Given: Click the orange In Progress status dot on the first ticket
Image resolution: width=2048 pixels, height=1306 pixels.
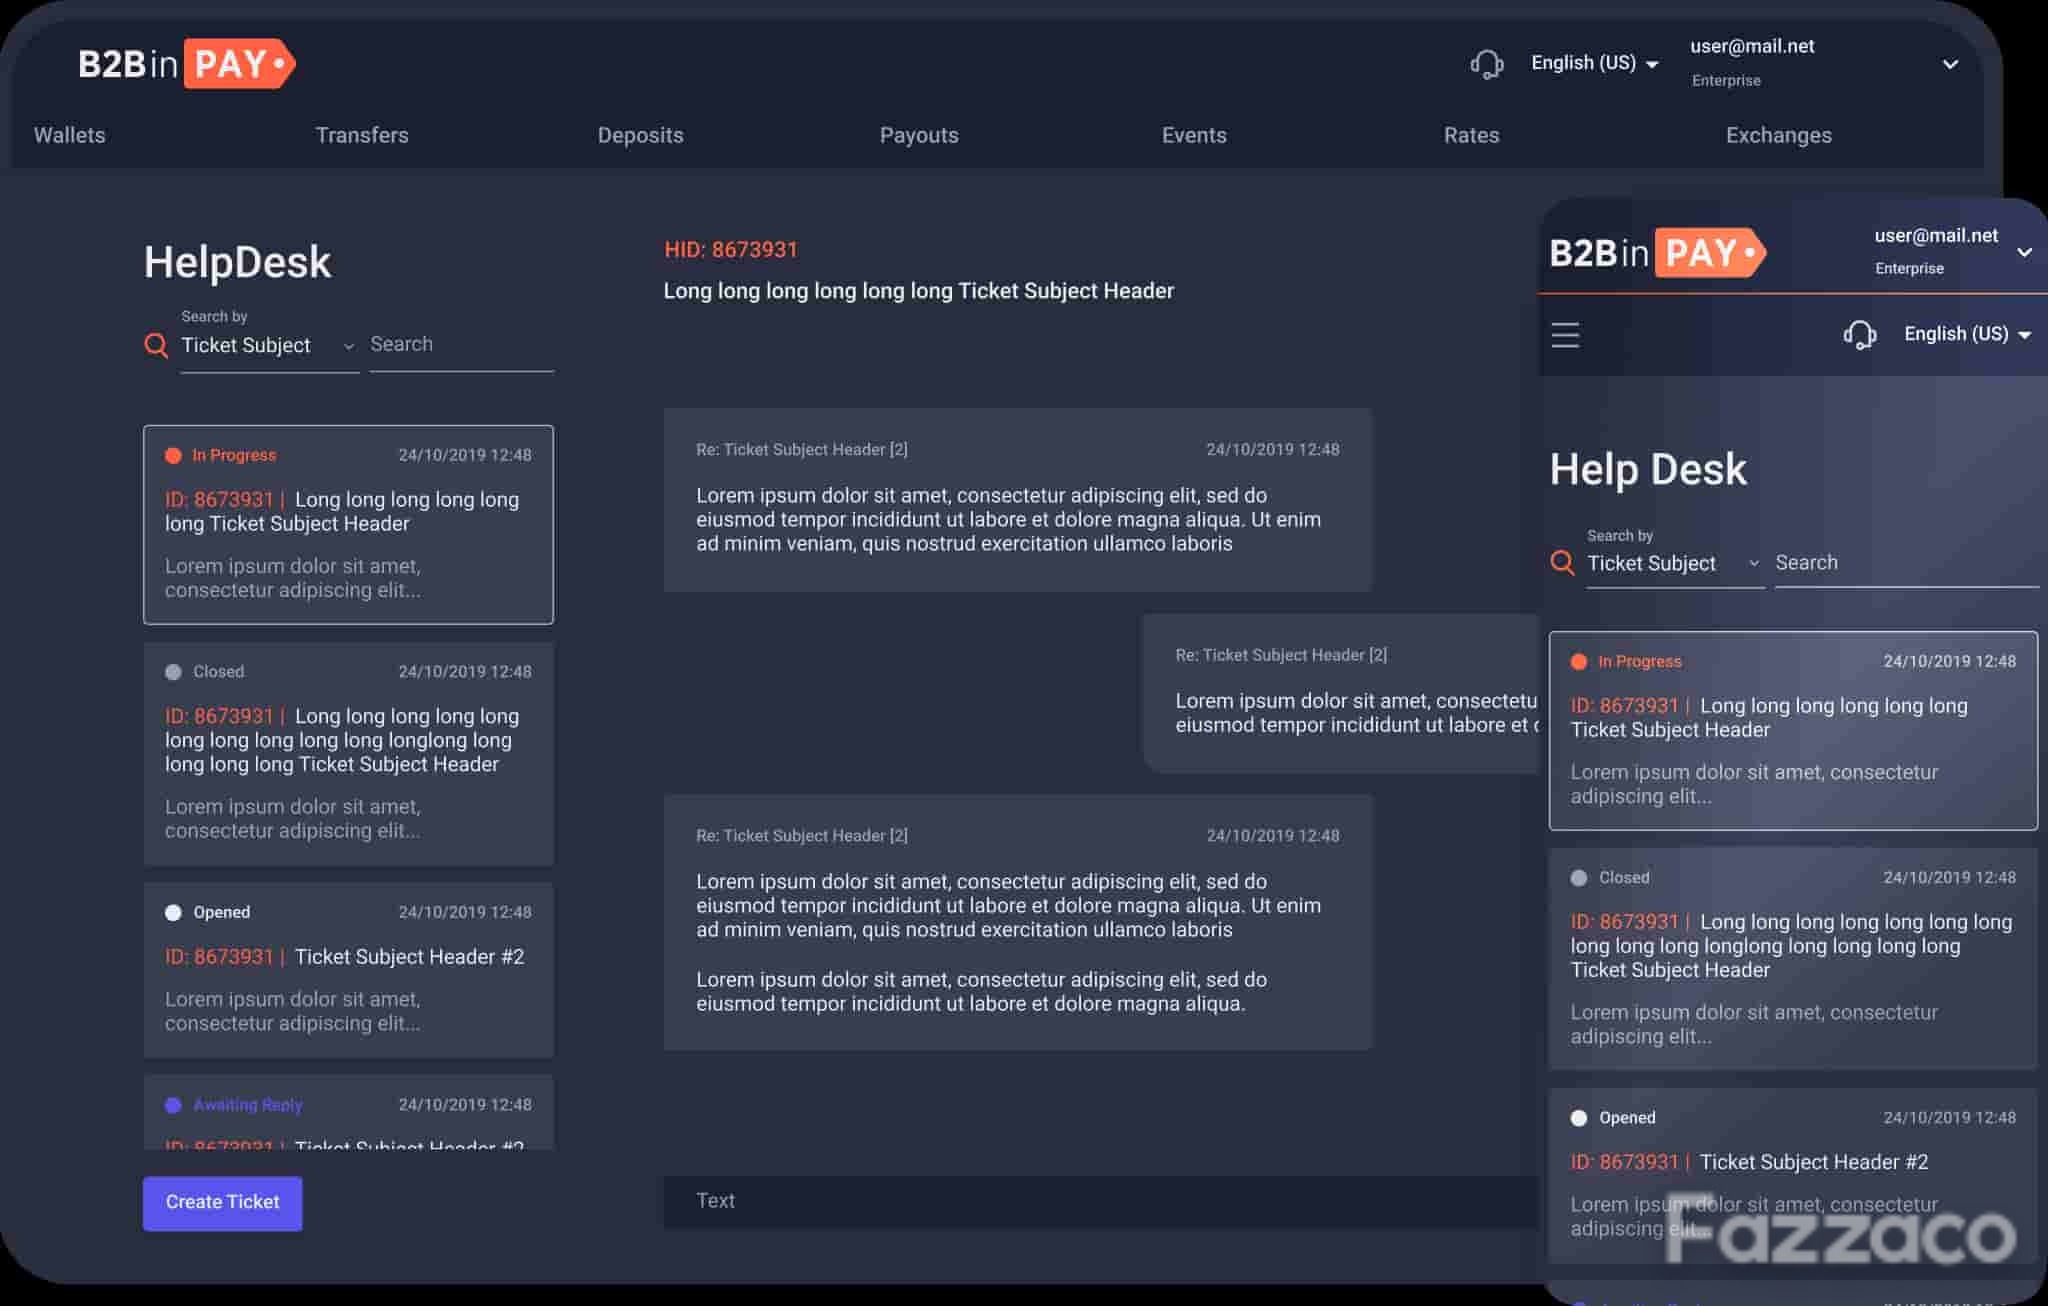Looking at the screenshot, I should (173, 455).
